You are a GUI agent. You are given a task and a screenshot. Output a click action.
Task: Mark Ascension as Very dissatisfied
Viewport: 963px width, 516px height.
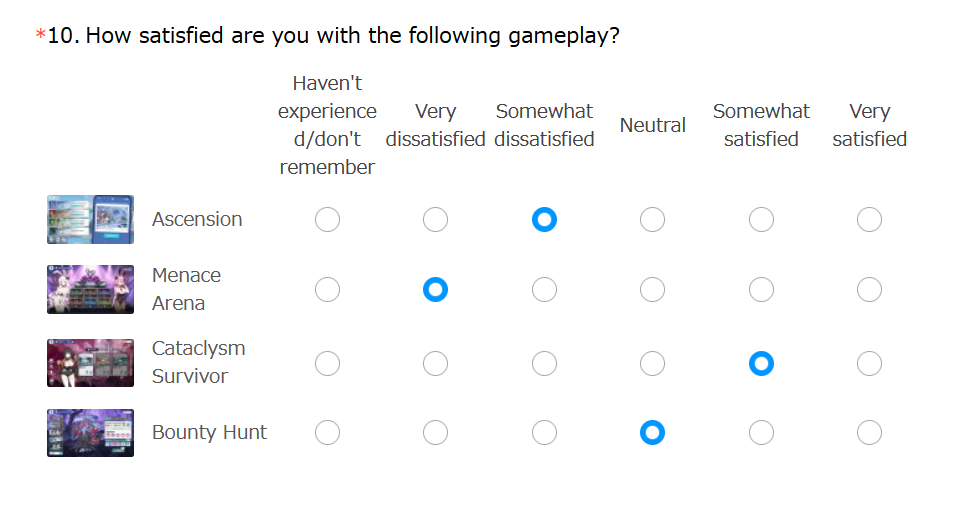point(435,219)
